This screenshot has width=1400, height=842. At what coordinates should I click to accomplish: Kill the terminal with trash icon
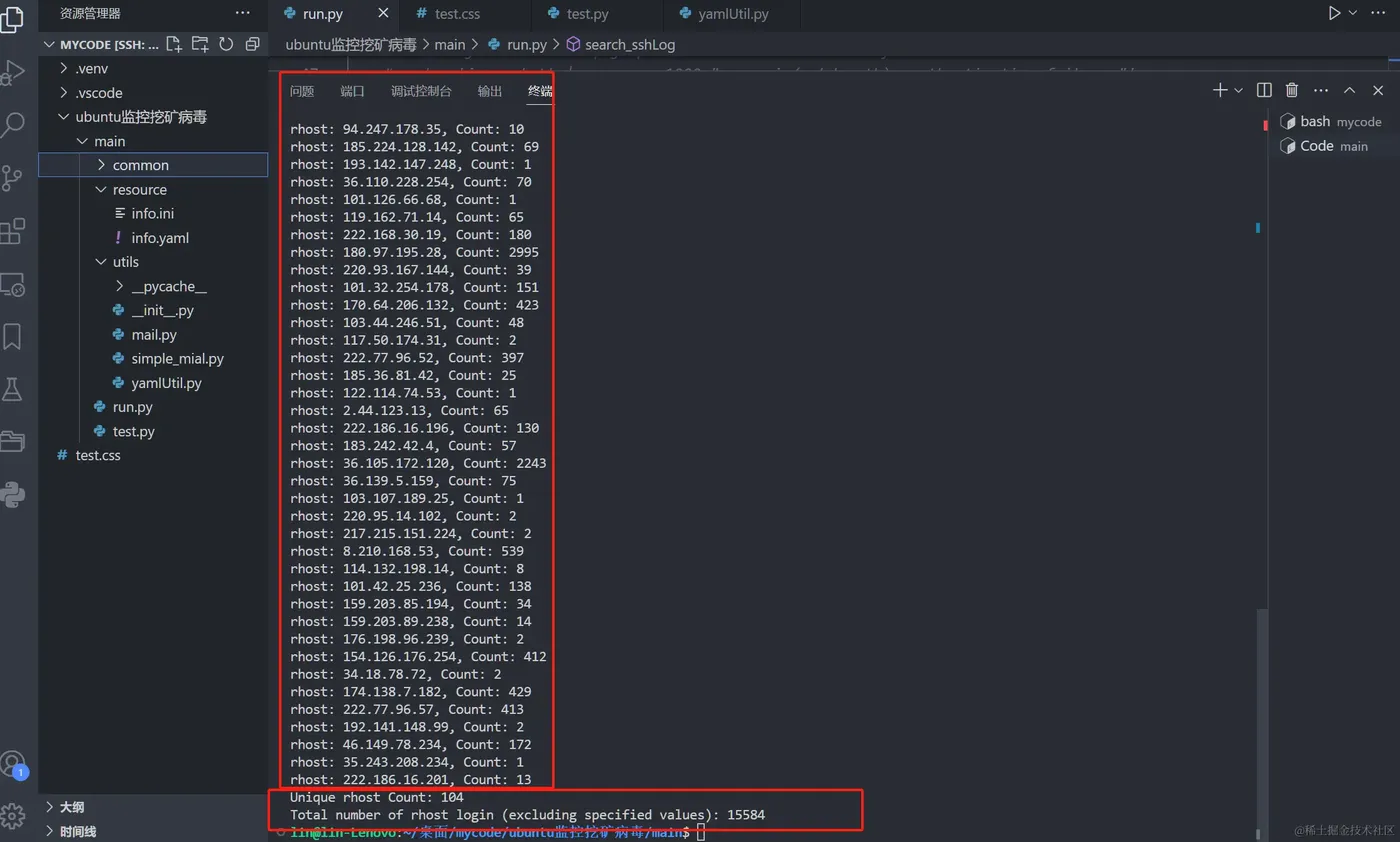[x=1292, y=90]
